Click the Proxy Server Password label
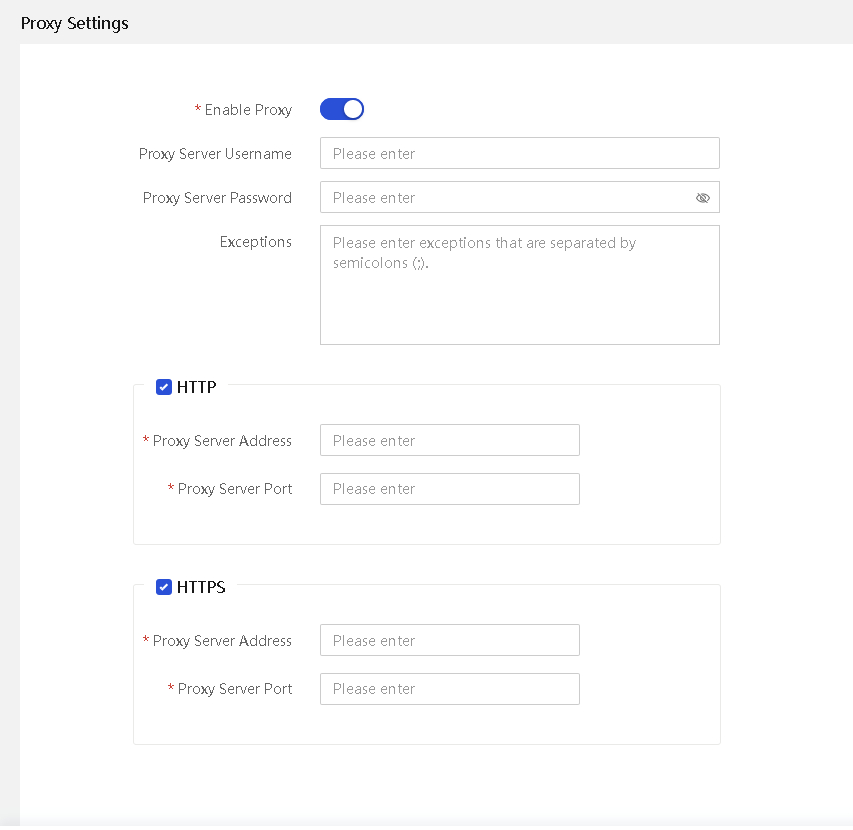The width and height of the screenshot is (853, 830). coord(217,198)
